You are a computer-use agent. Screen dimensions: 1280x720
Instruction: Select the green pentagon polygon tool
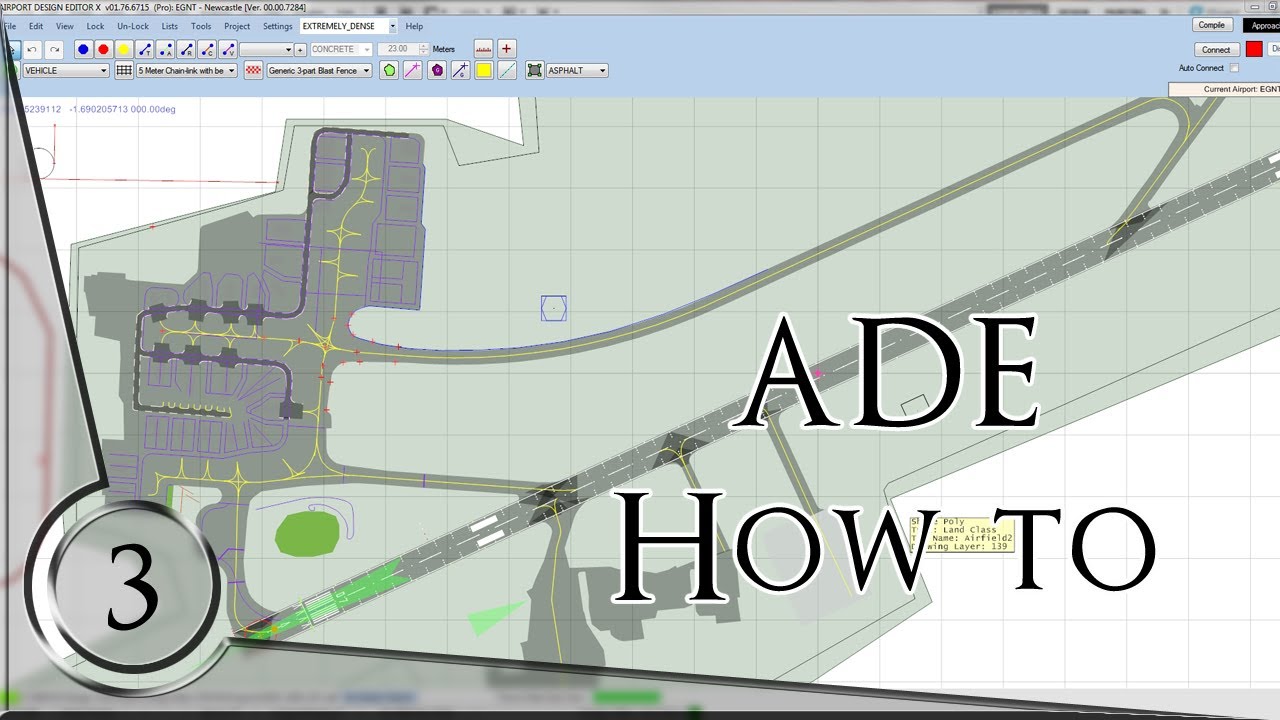point(388,71)
